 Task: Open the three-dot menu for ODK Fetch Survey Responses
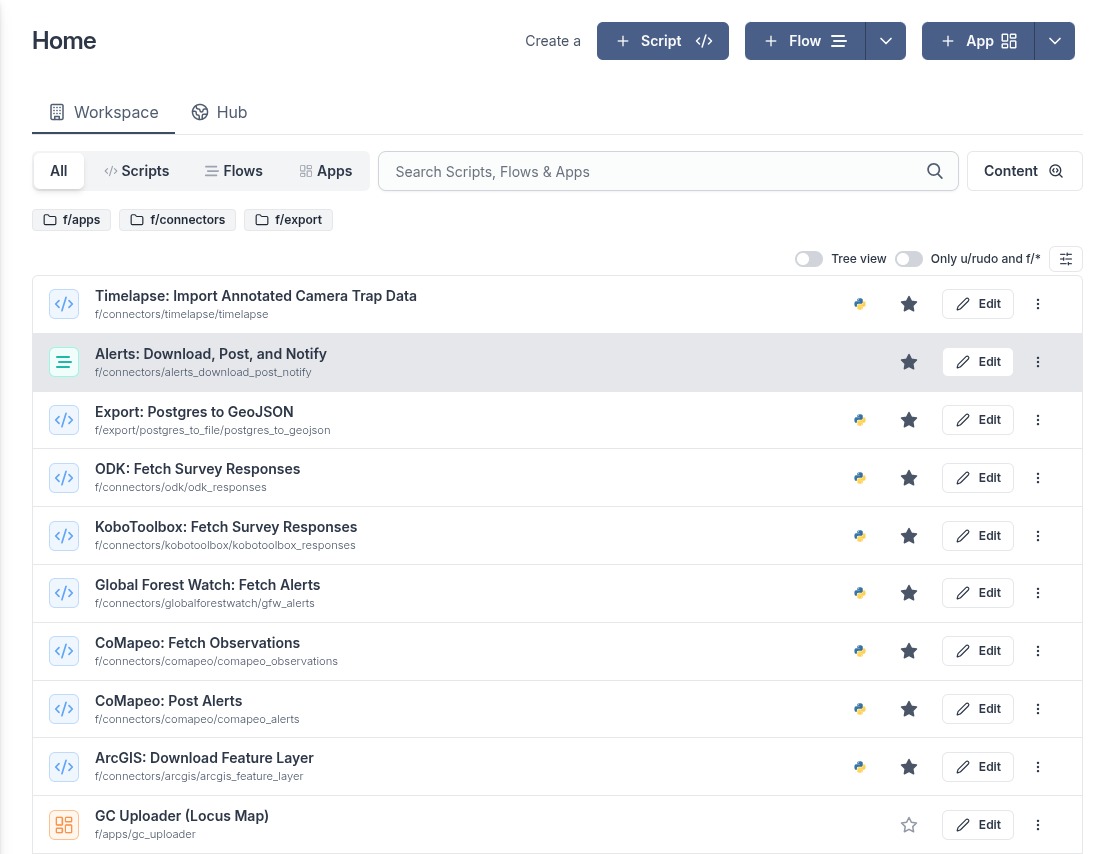click(1038, 478)
